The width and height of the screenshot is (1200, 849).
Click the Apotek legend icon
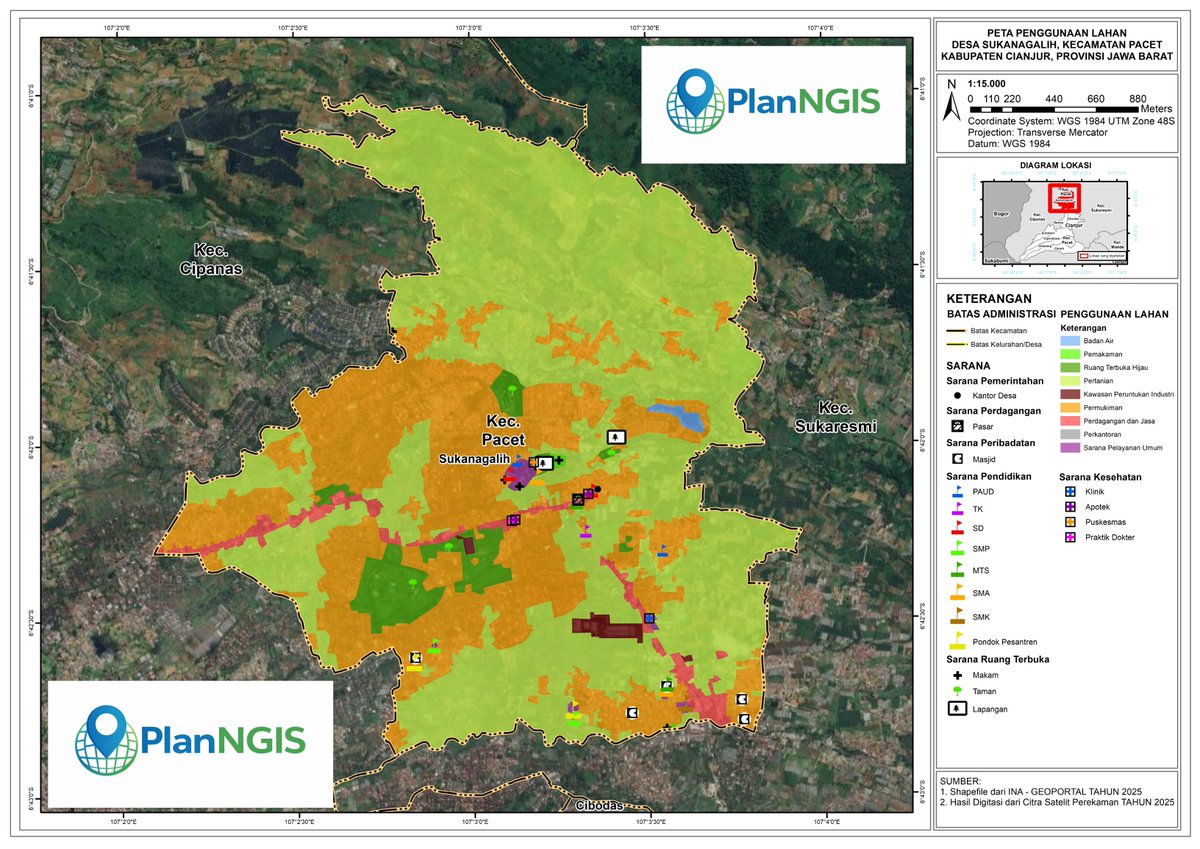click(1068, 507)
